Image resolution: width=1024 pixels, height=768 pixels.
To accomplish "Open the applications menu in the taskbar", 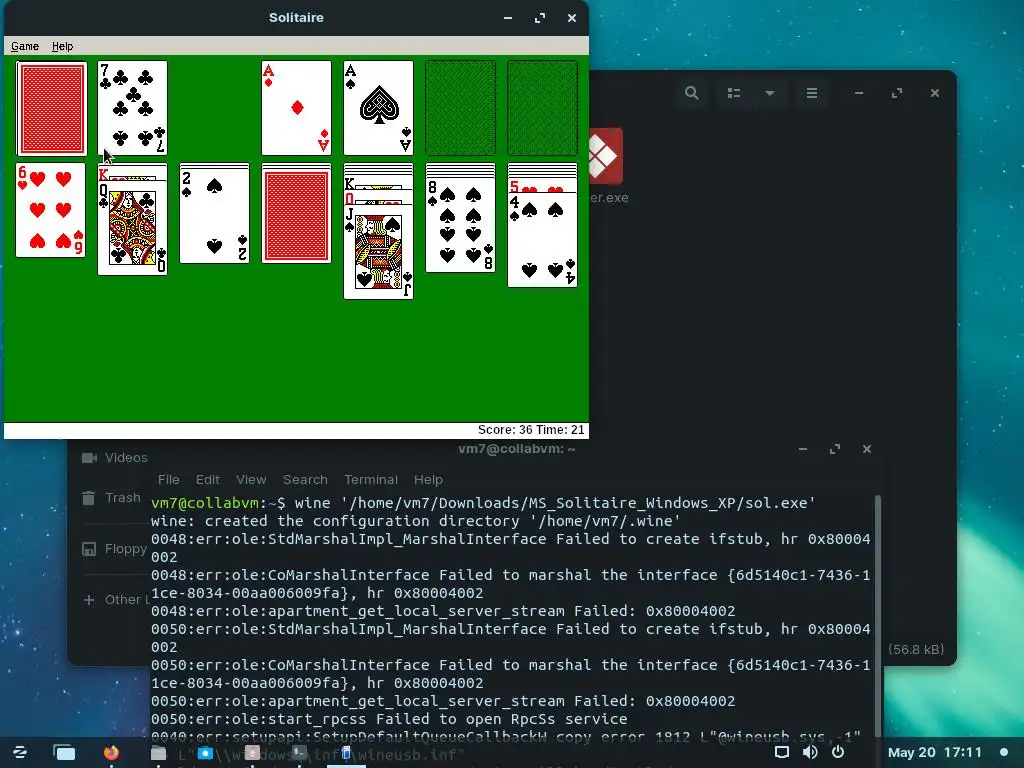I will click(20, 752).
